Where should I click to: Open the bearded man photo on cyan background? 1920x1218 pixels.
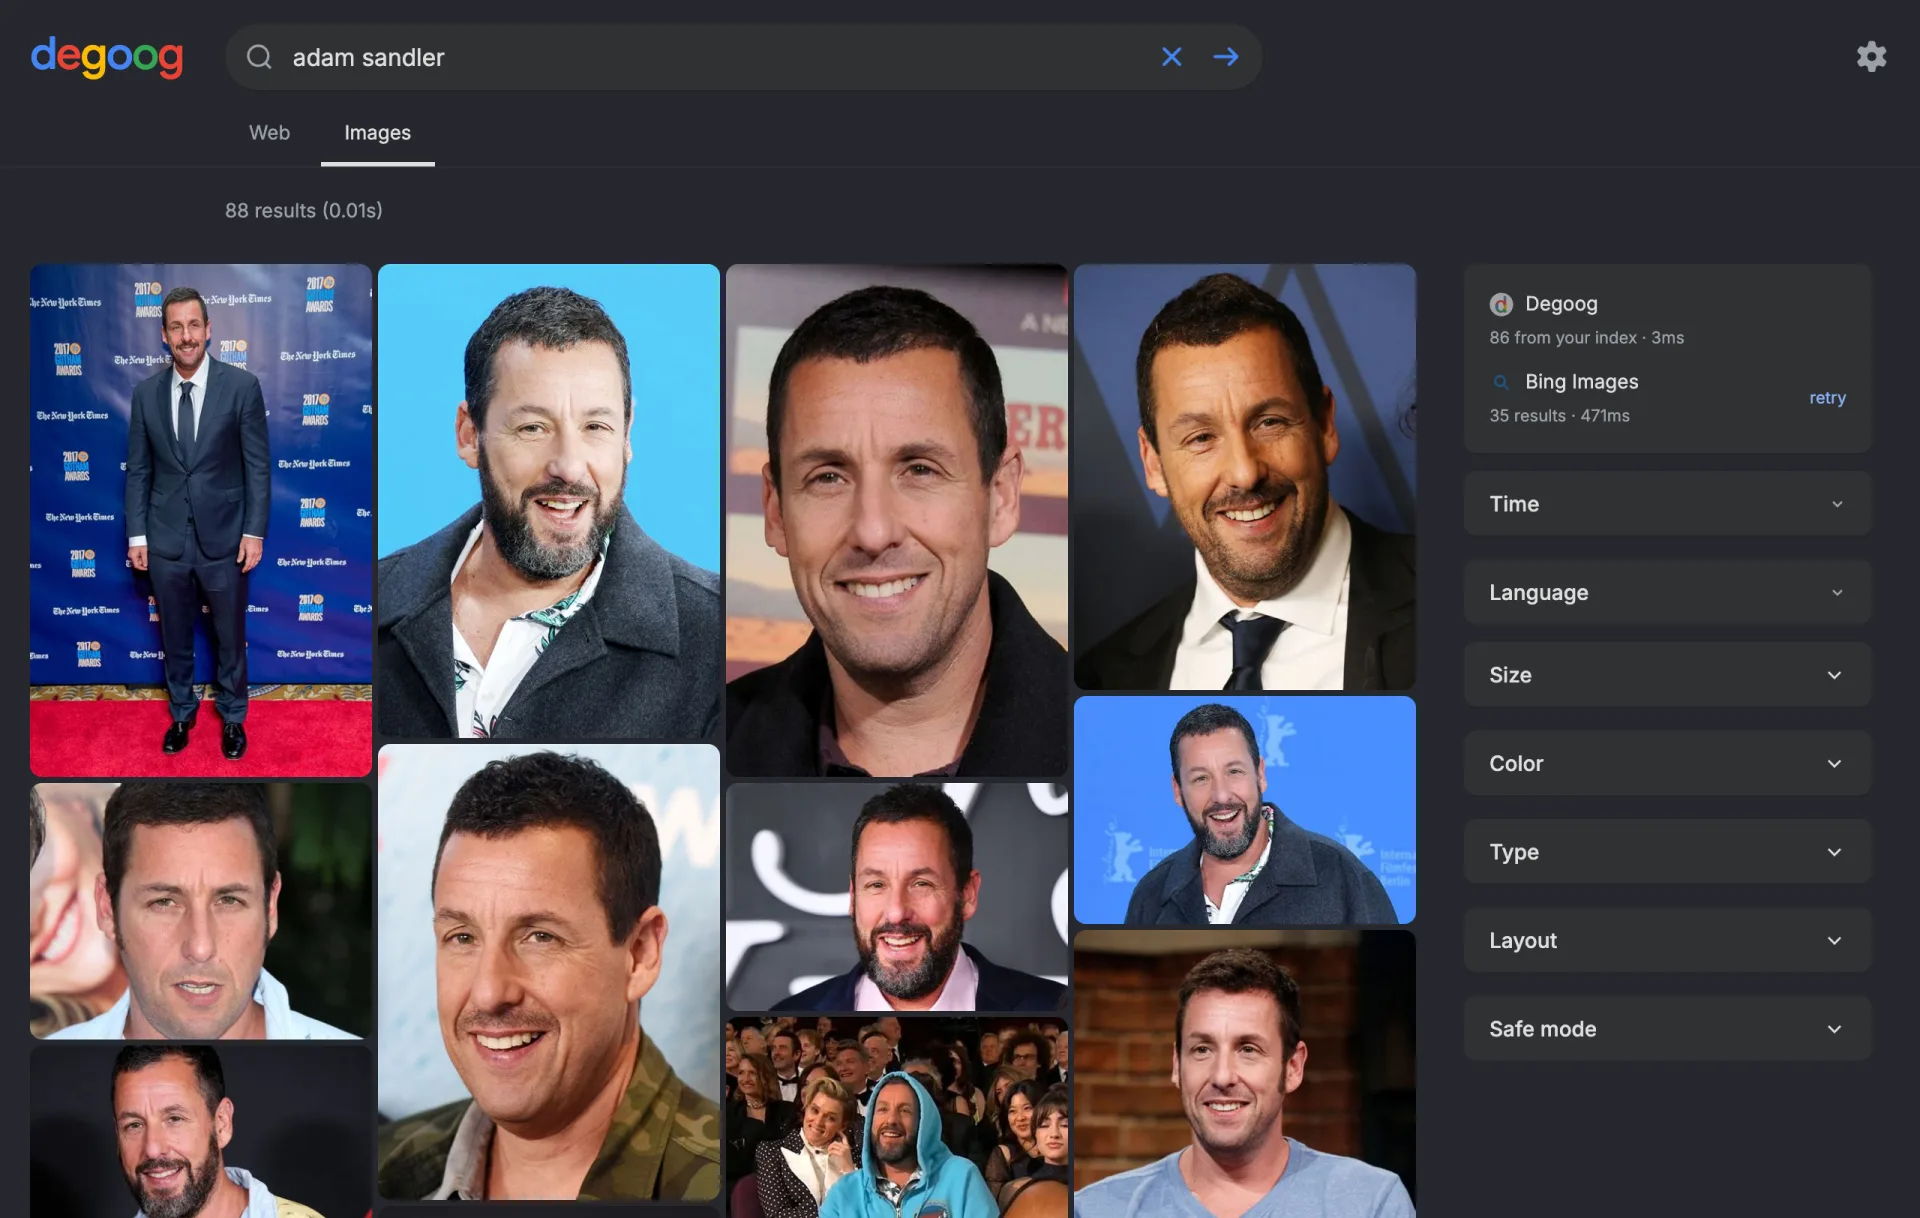tap(549, 501)
